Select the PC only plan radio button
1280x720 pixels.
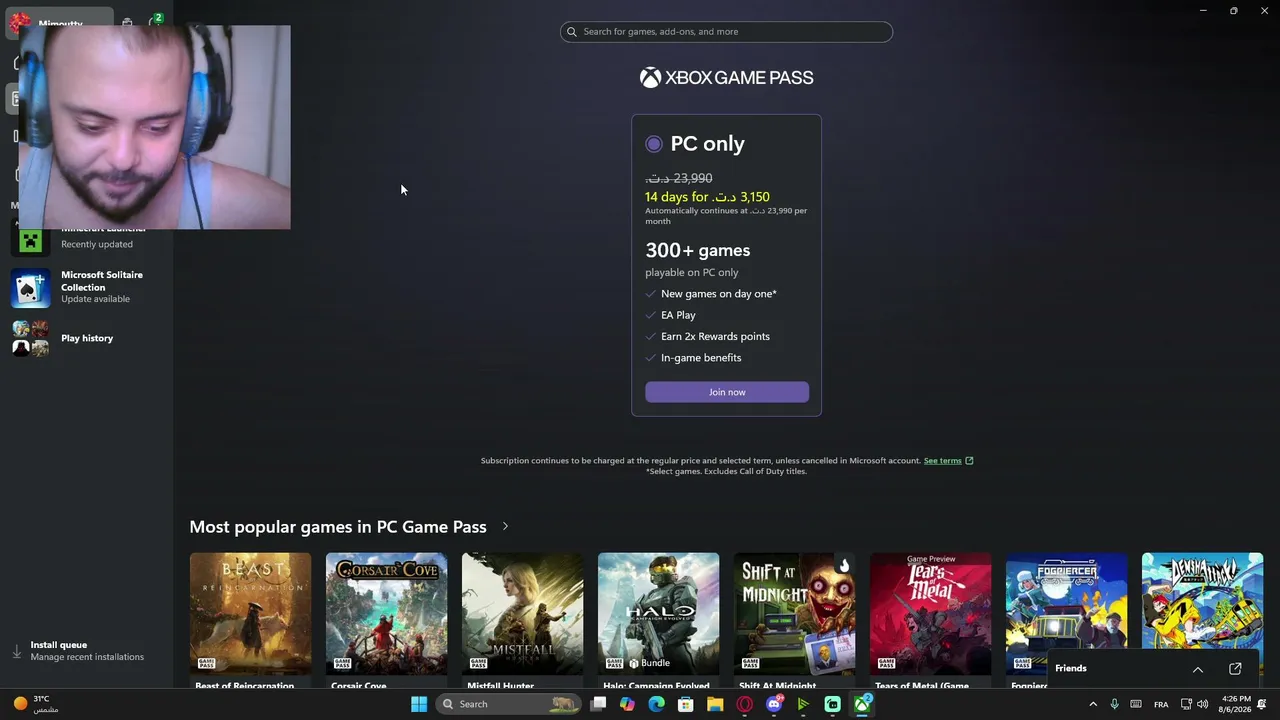(x=654, y=144)
